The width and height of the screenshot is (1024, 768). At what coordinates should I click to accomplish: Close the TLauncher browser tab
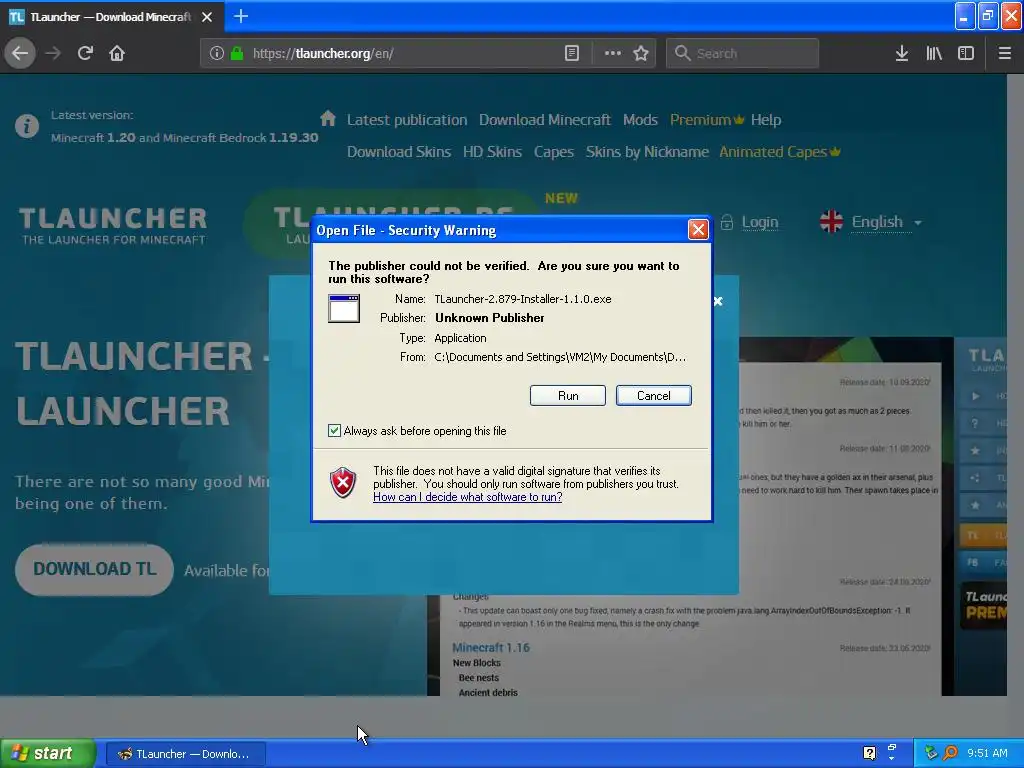tap(207, 17)
